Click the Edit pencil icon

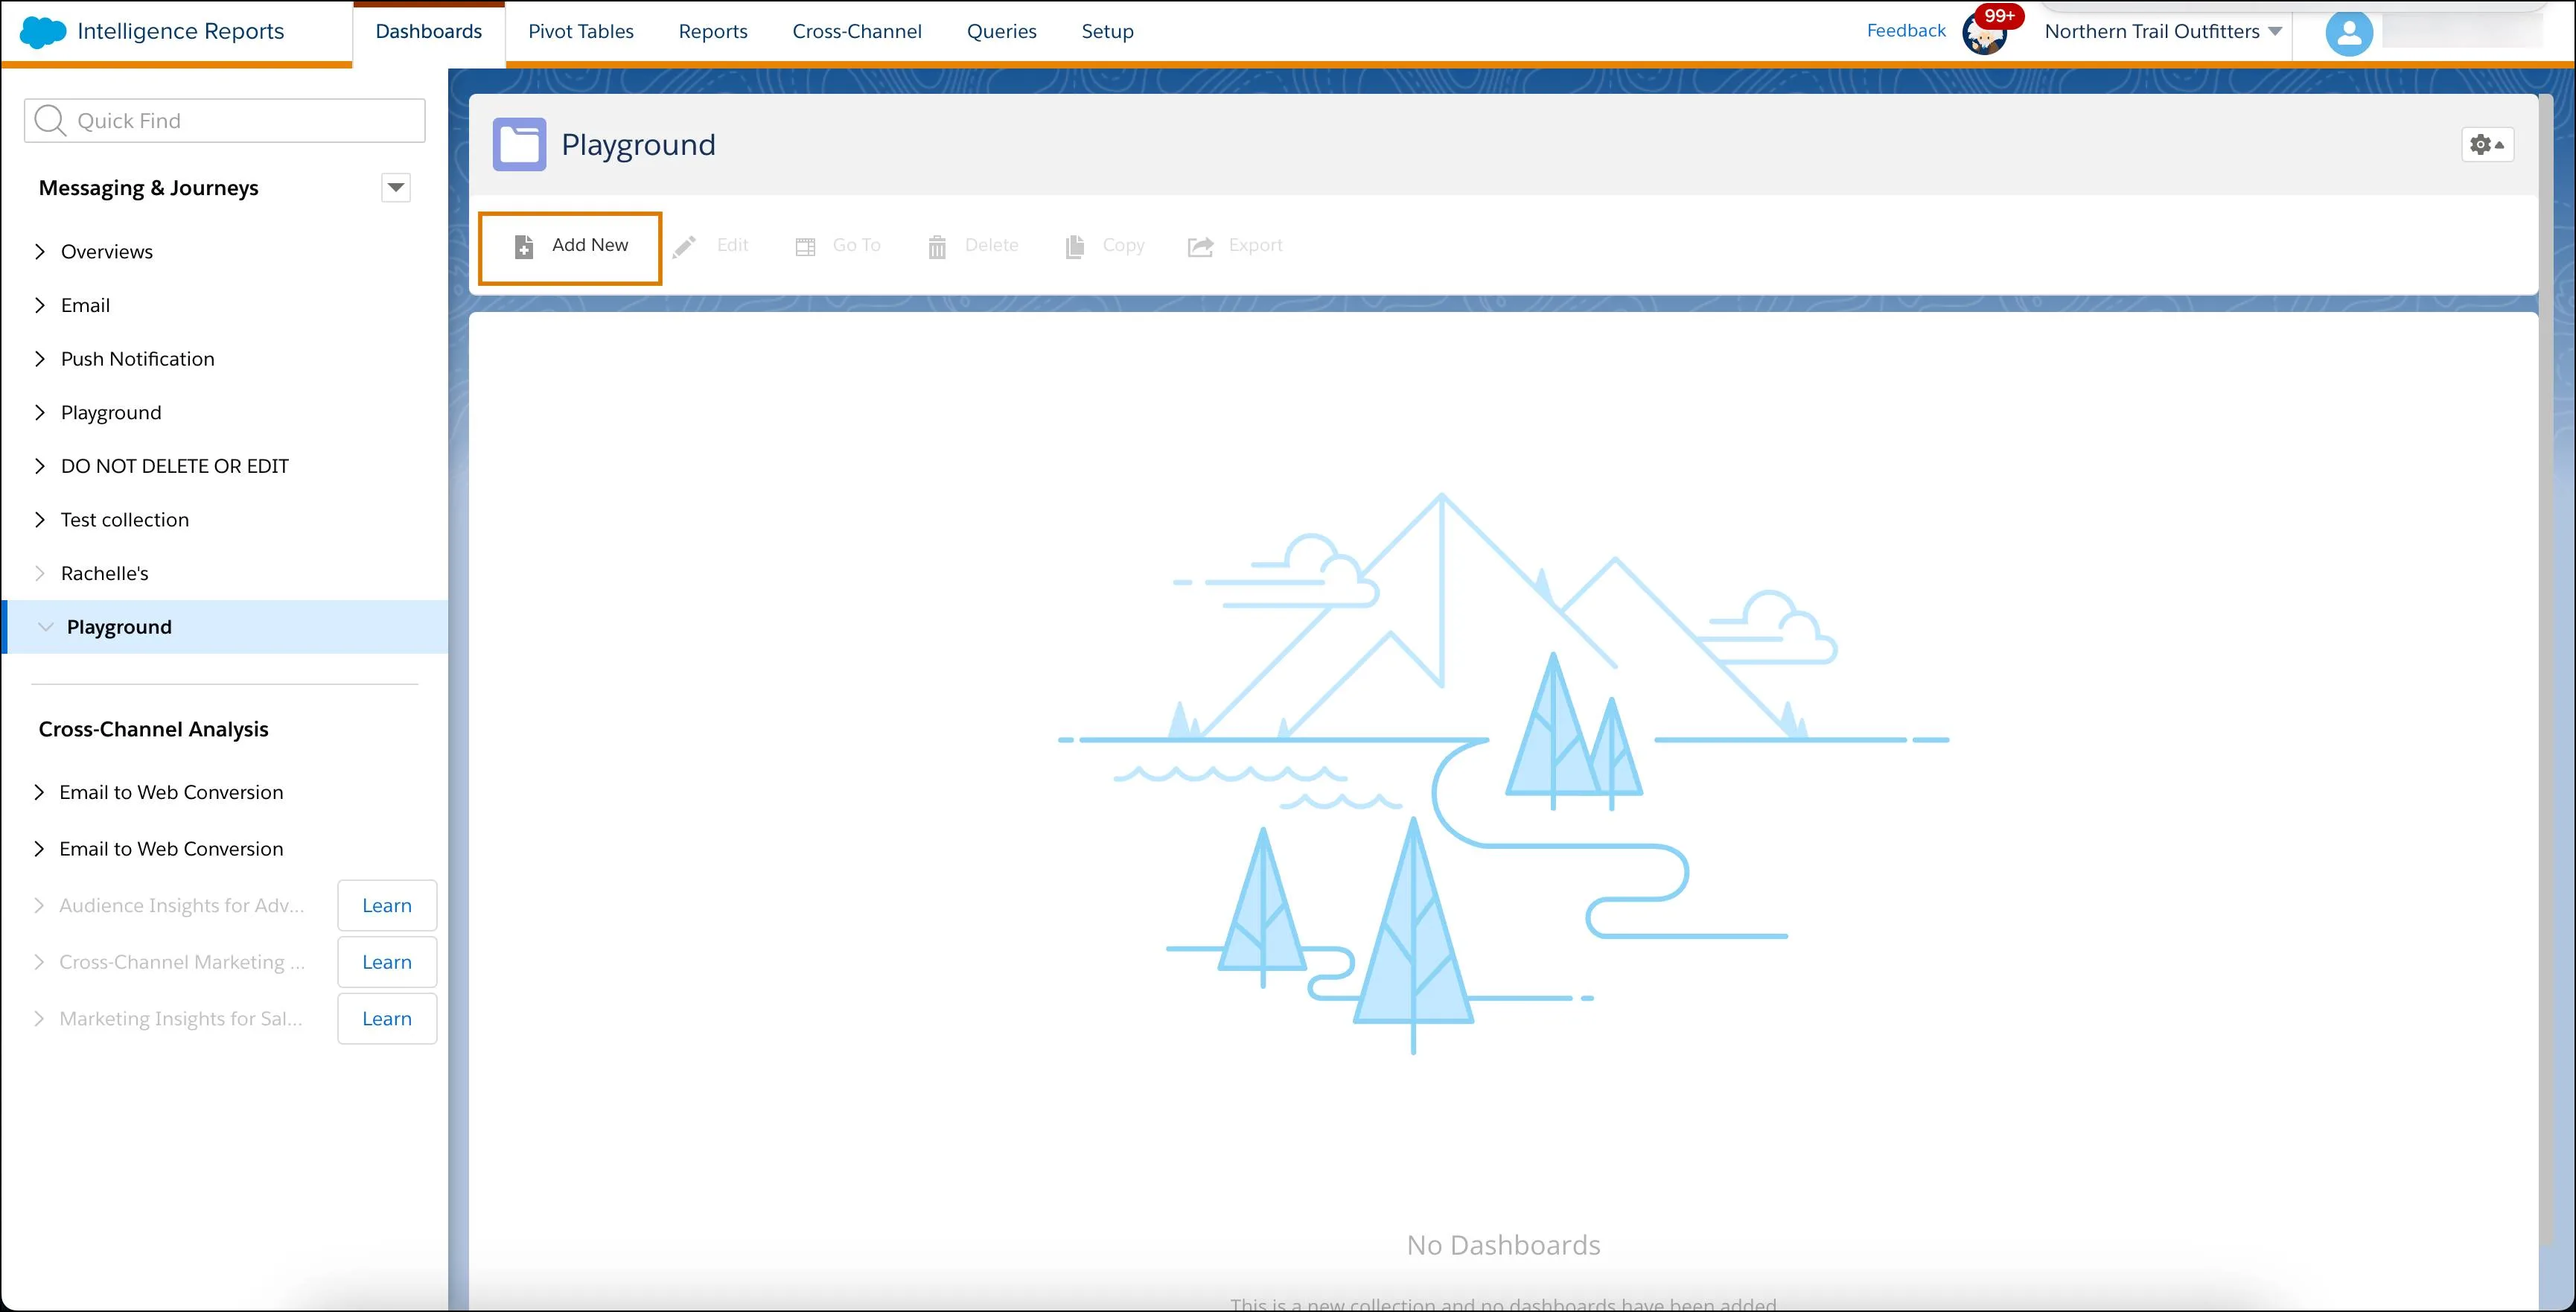[x=684, y=244]
